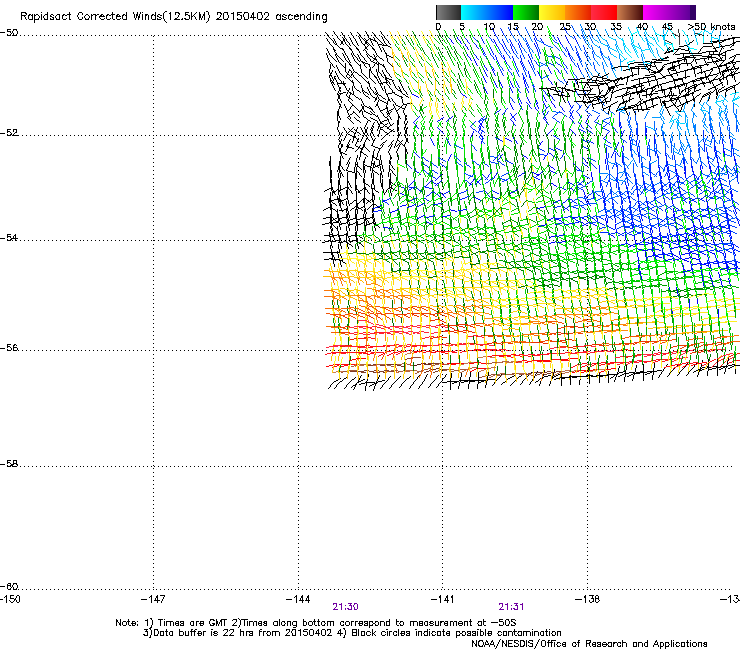
Task: Select the brown 35-40 knots color swatch
Action: tap(630, 12)
